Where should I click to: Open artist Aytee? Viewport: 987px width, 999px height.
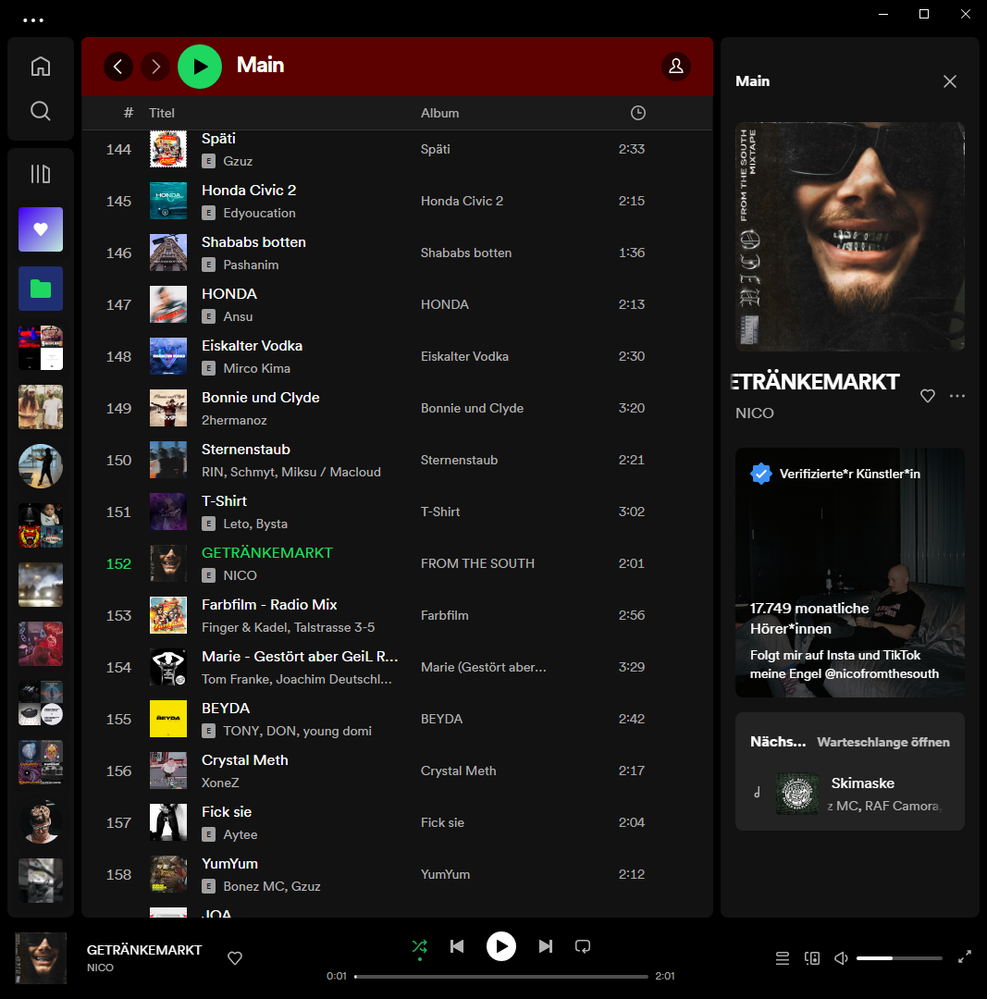pos(240,835)
